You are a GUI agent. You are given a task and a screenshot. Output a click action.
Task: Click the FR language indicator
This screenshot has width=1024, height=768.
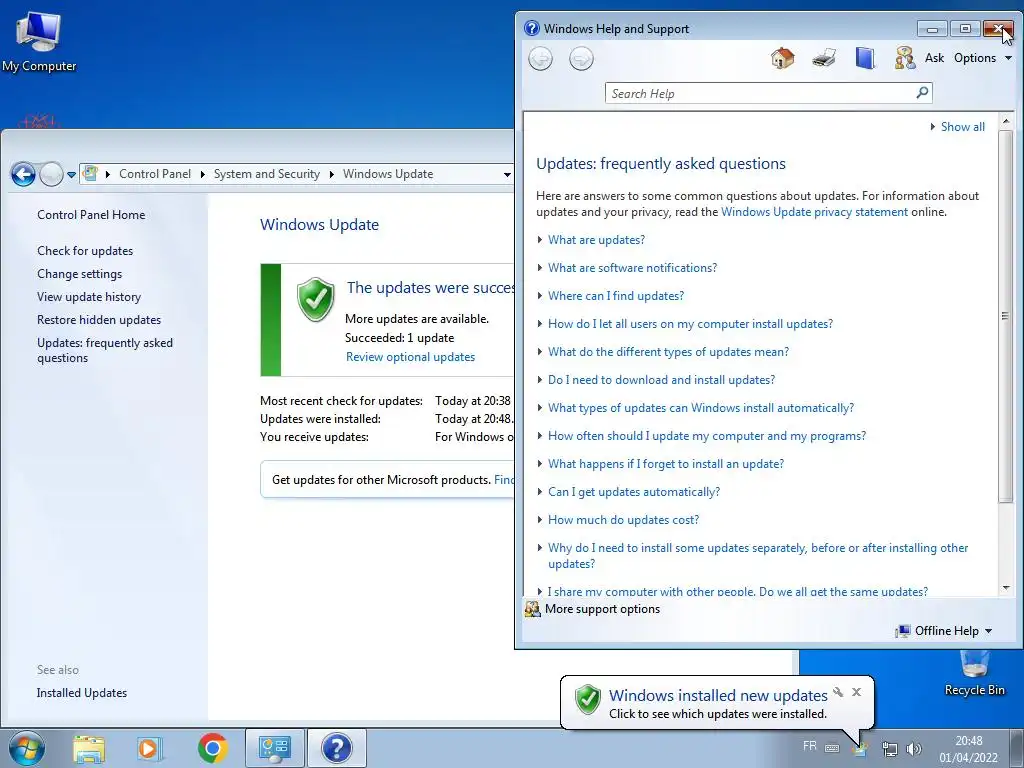coord(810,746)
